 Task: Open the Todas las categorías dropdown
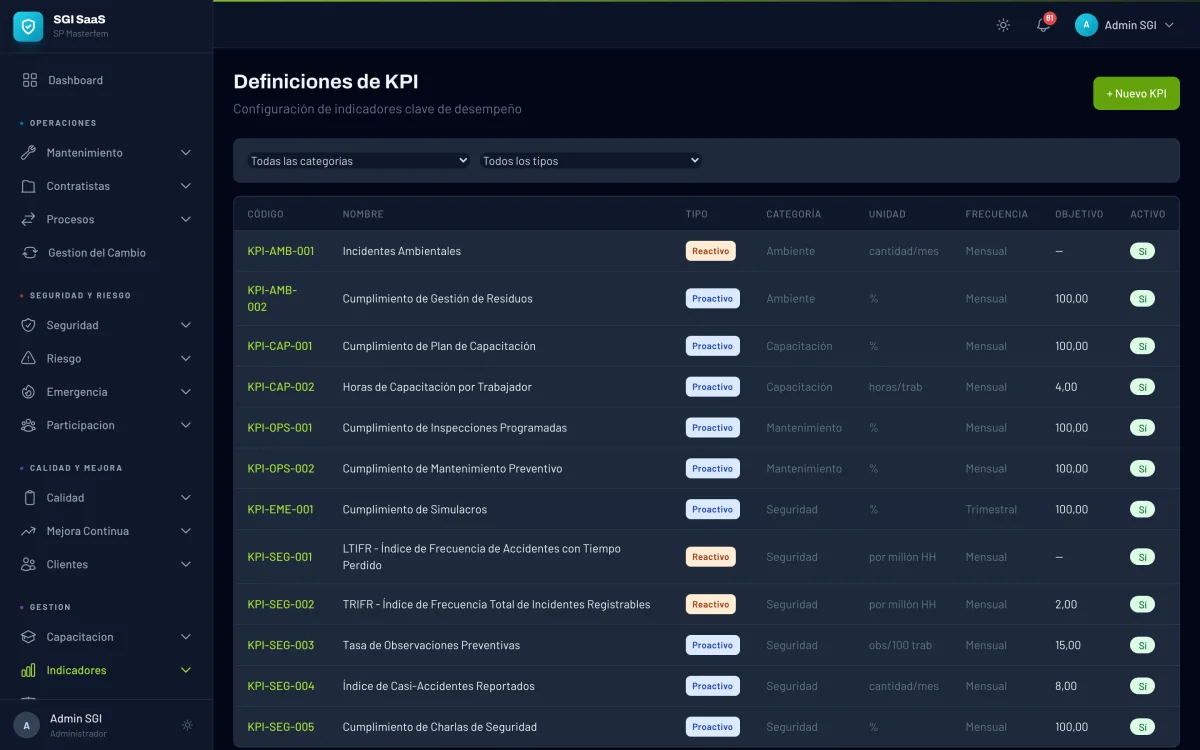click(x=358, y=160)
